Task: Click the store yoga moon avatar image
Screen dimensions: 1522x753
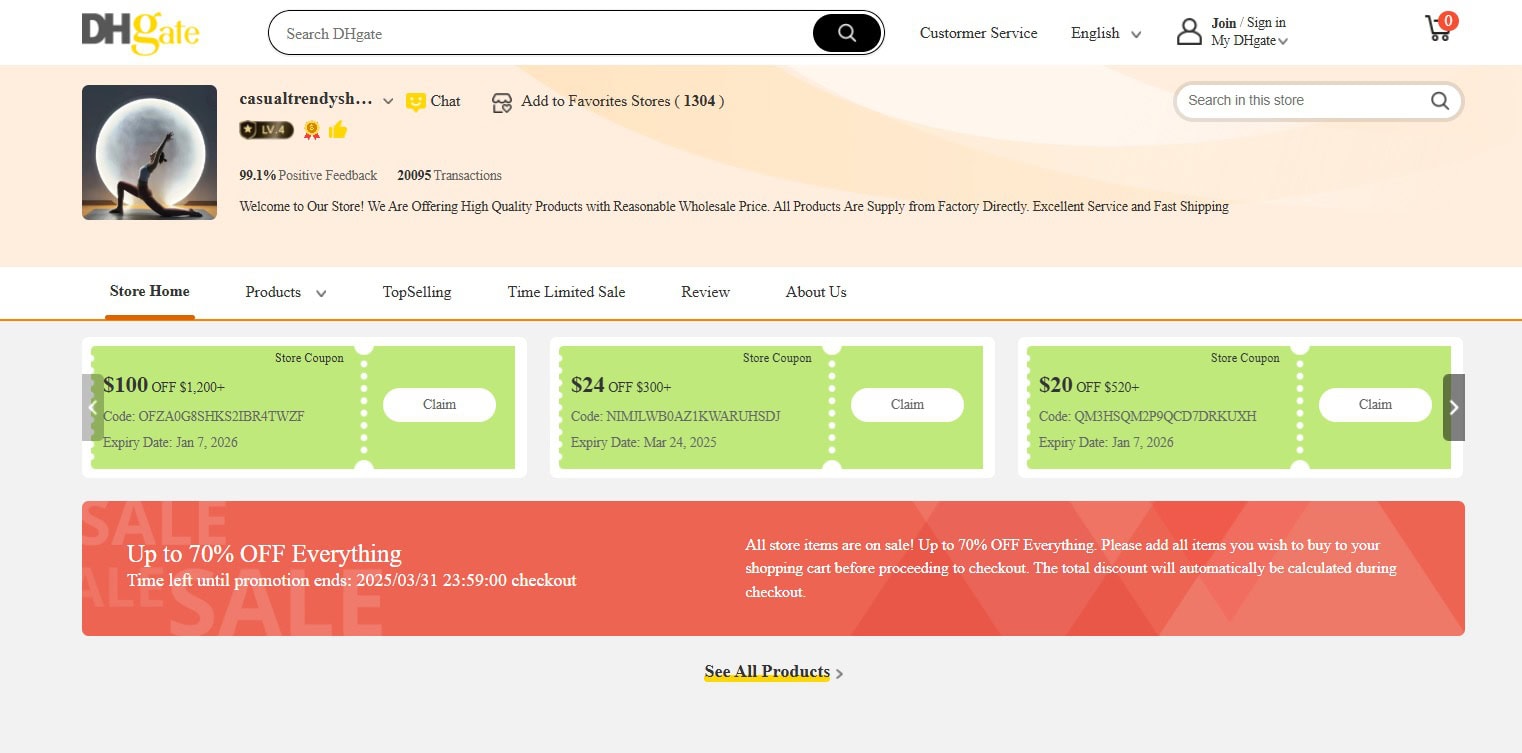Action: tap(149, 152)
